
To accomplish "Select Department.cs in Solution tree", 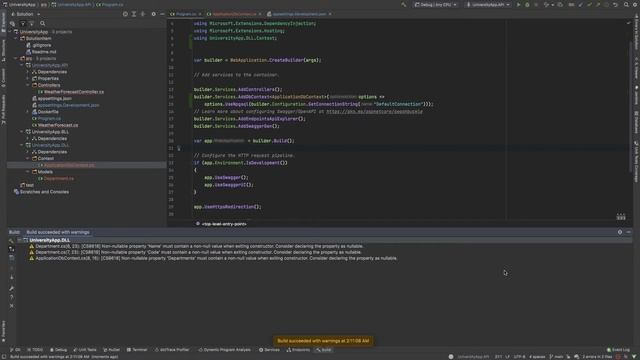I will 56,178.
